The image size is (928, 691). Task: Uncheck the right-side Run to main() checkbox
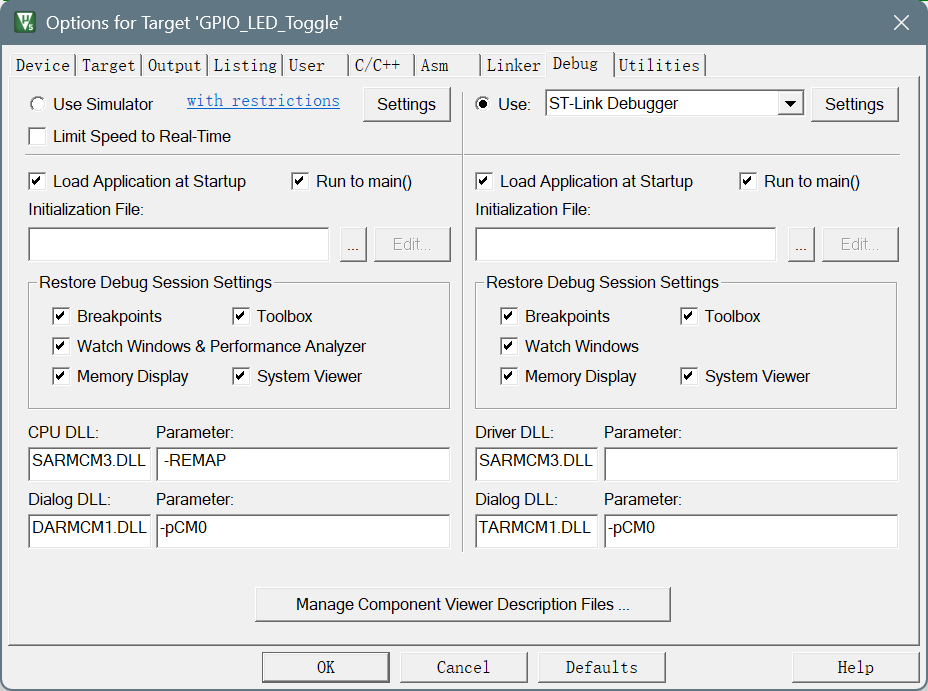click(748, 181)
